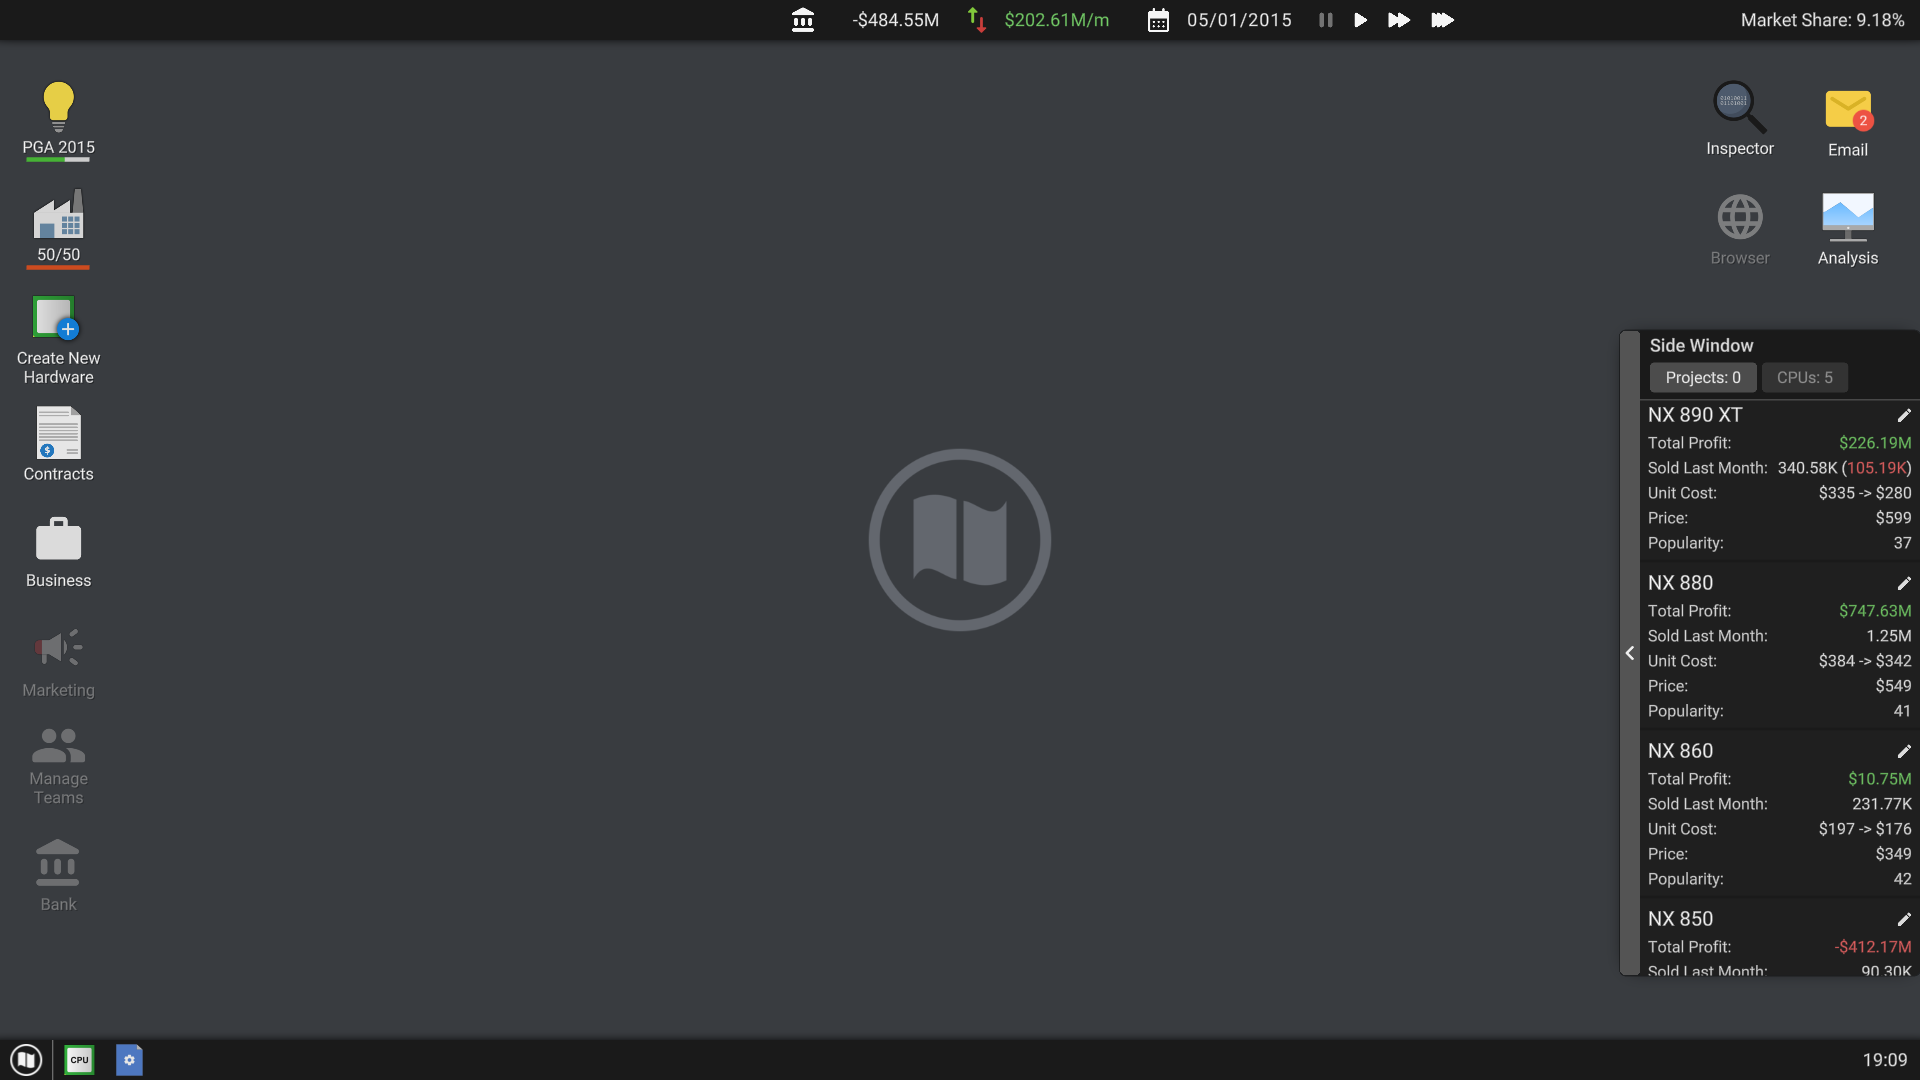The image size is (1920, 1080).
Task: Set game speed to normal play
Action: 1360,20
